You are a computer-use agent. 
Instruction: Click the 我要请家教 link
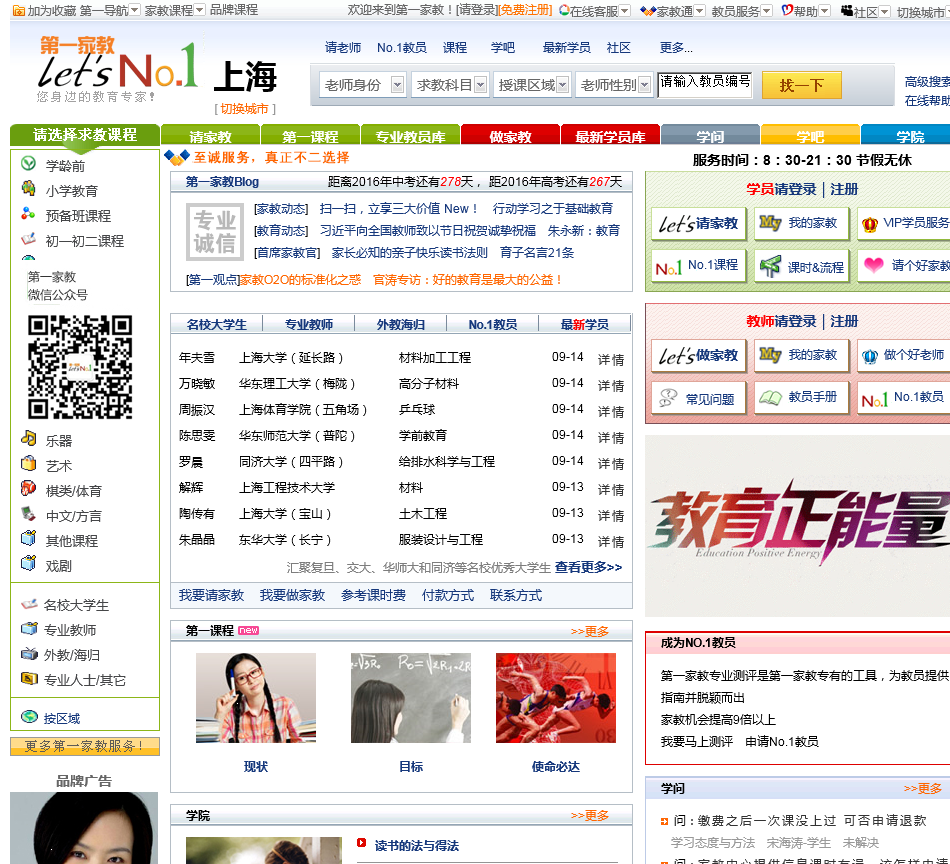(x=211, y=596)
